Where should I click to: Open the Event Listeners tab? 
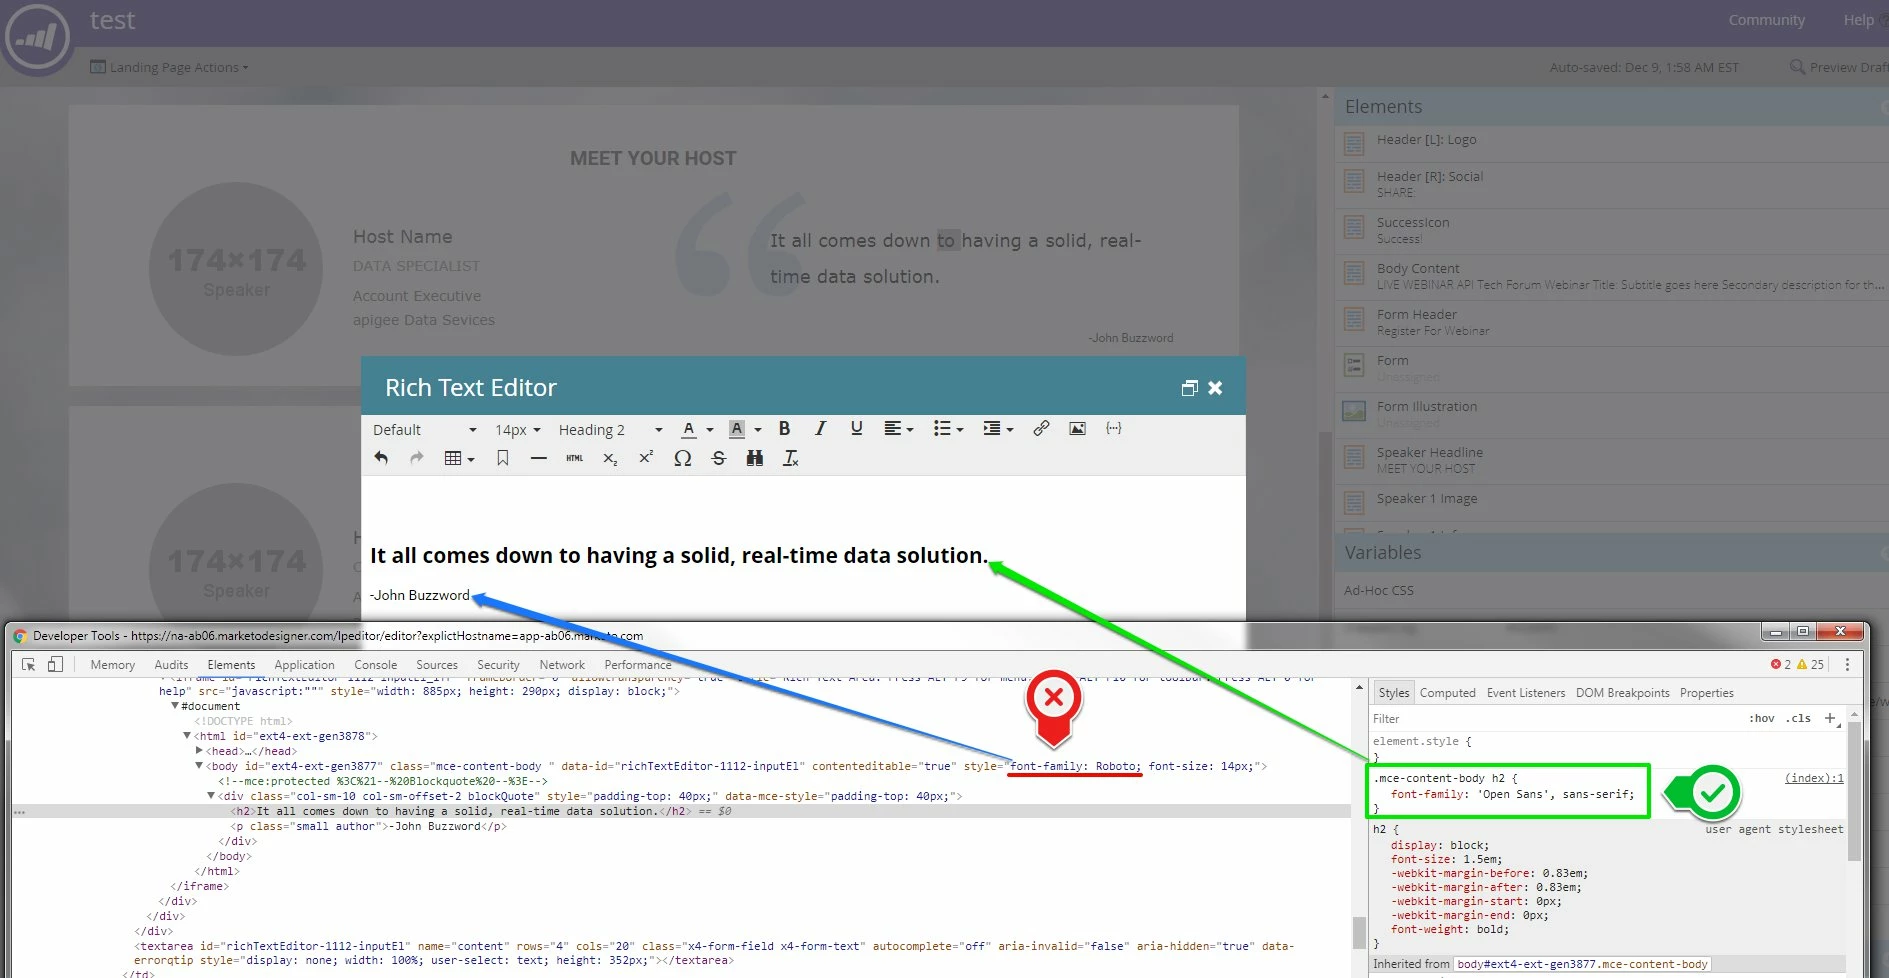tap(1525, 692)
